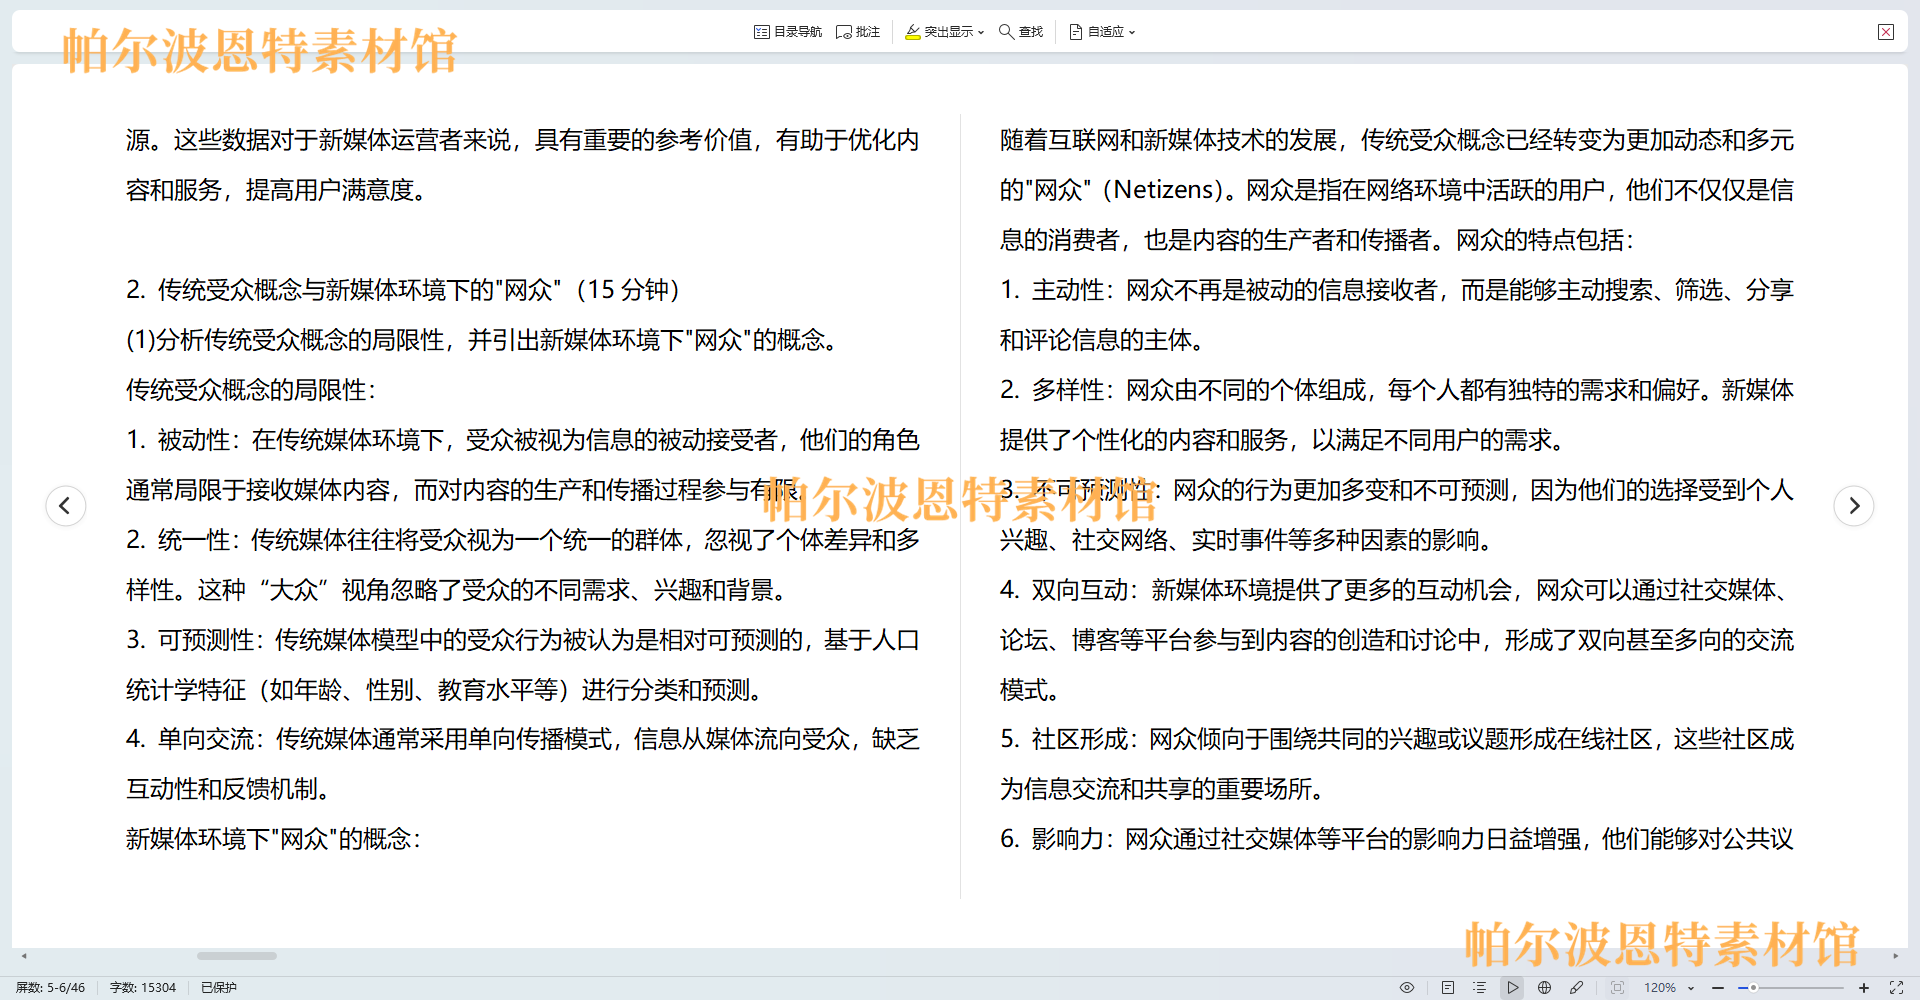The height and width of the screenshot is (1000, 1920).
Task: Select the writing mode pen icon
Action: click(1577, 987)
